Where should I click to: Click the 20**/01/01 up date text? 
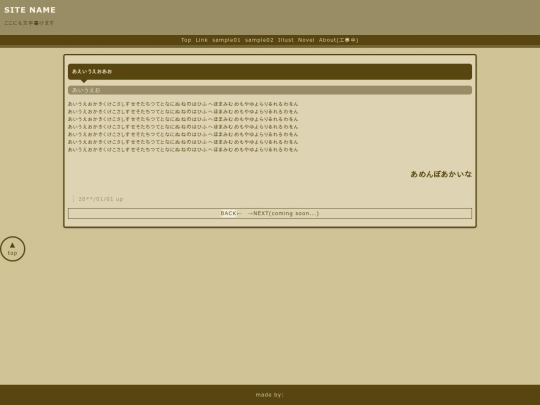click(101, 199)
